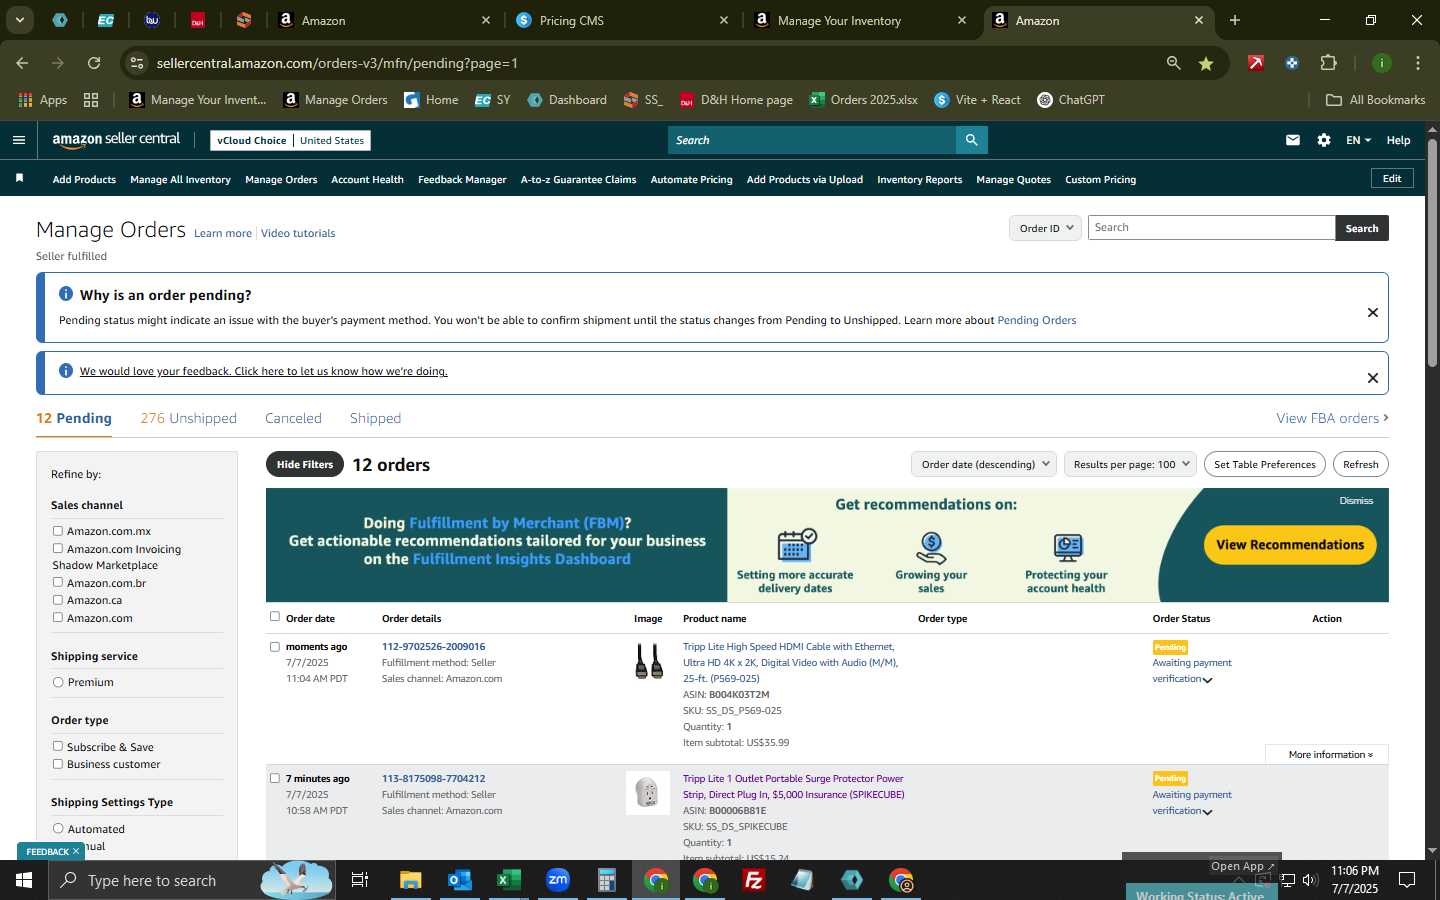
Task: Select order 112-9702526-2009016 checkbox
Action: (275, 647)
